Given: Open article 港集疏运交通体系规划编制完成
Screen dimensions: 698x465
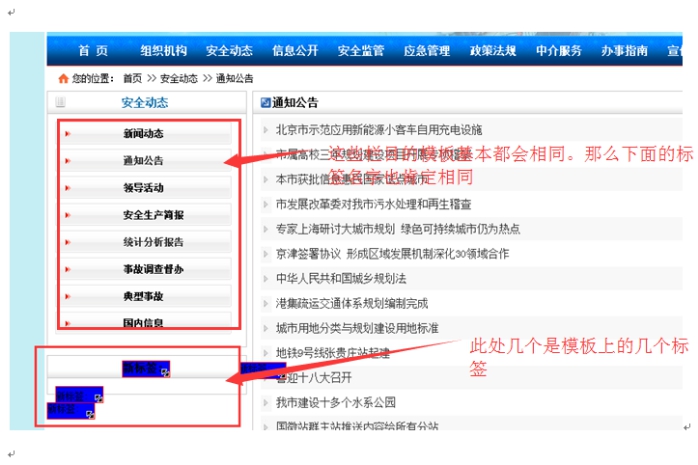Looking at the screenshot, I should [x=351, y=303].
